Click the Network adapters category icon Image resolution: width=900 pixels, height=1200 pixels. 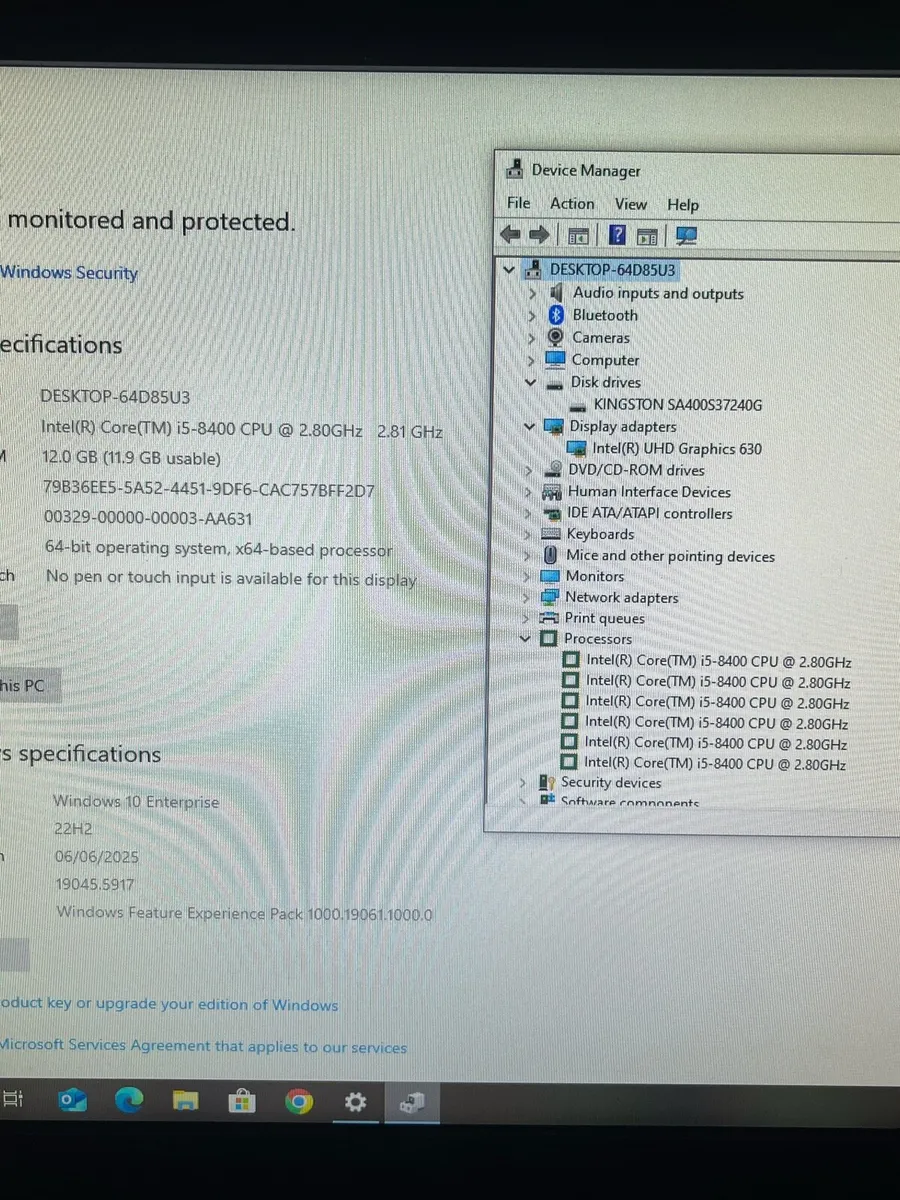549,597
